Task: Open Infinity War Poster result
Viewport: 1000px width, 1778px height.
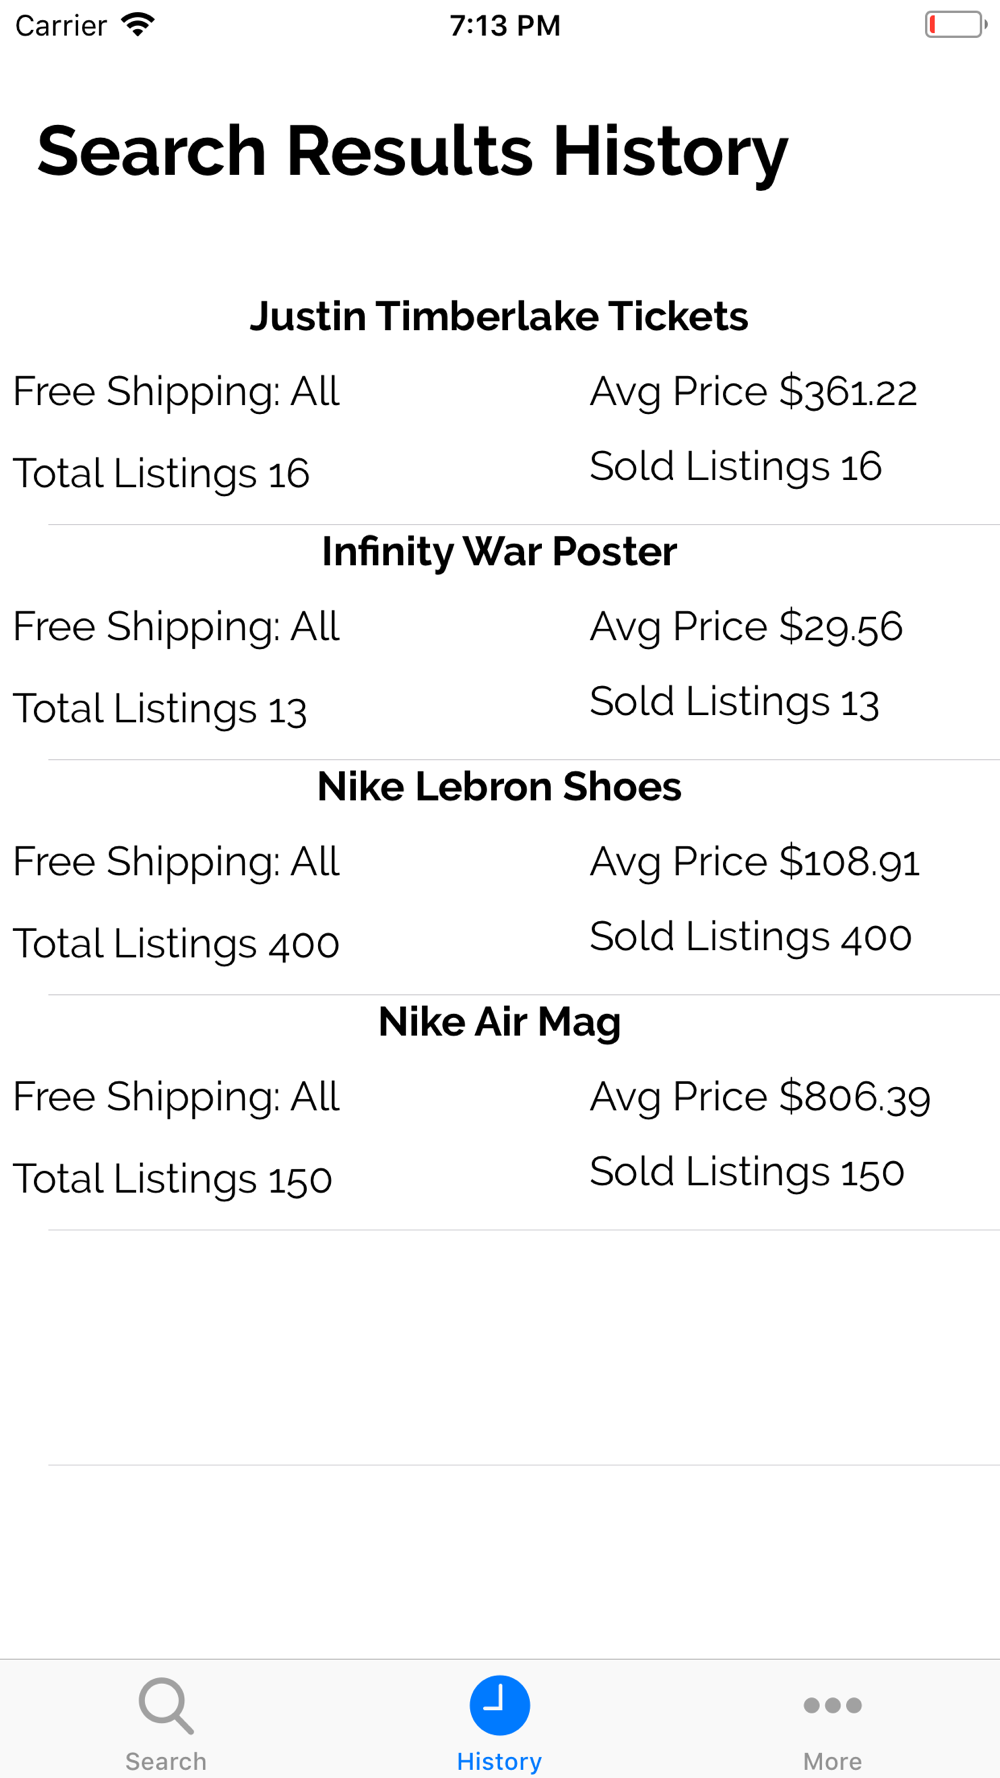Action: tap(499, 551)
